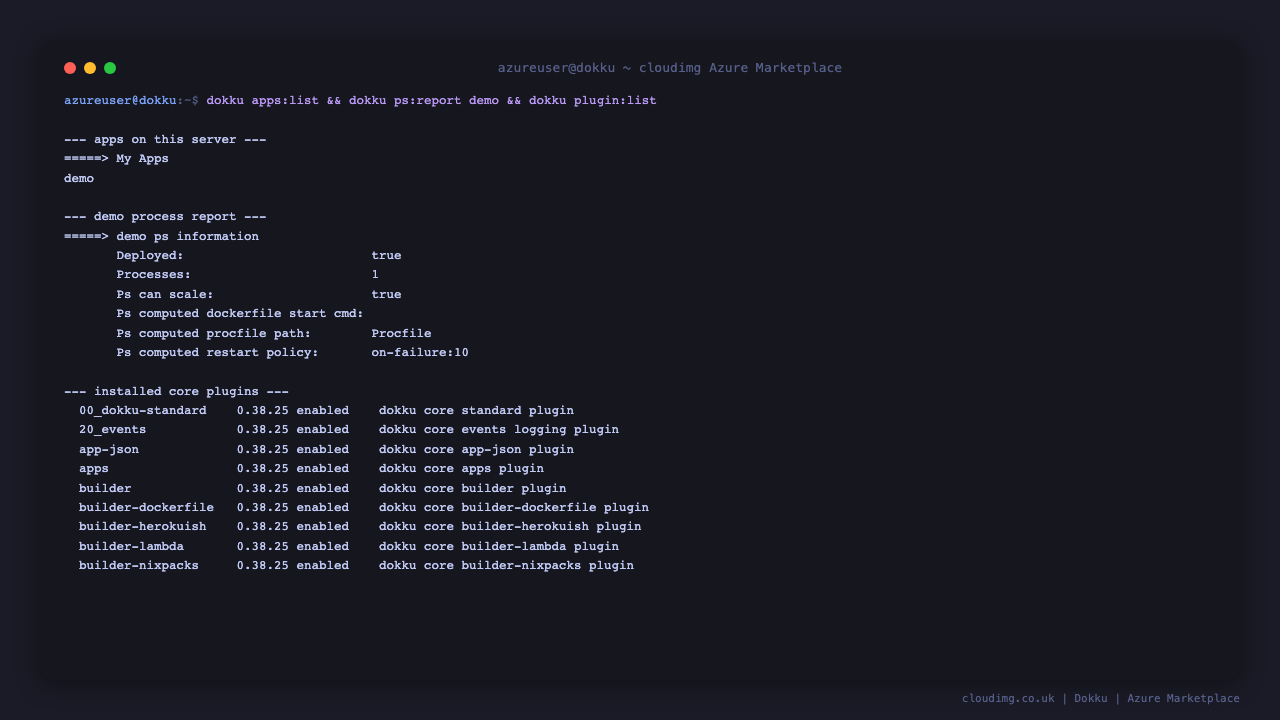Click the '--- demo process report ---' heading
The width and height of the screenshot is (1280, 720).
[x=165, y=217]
